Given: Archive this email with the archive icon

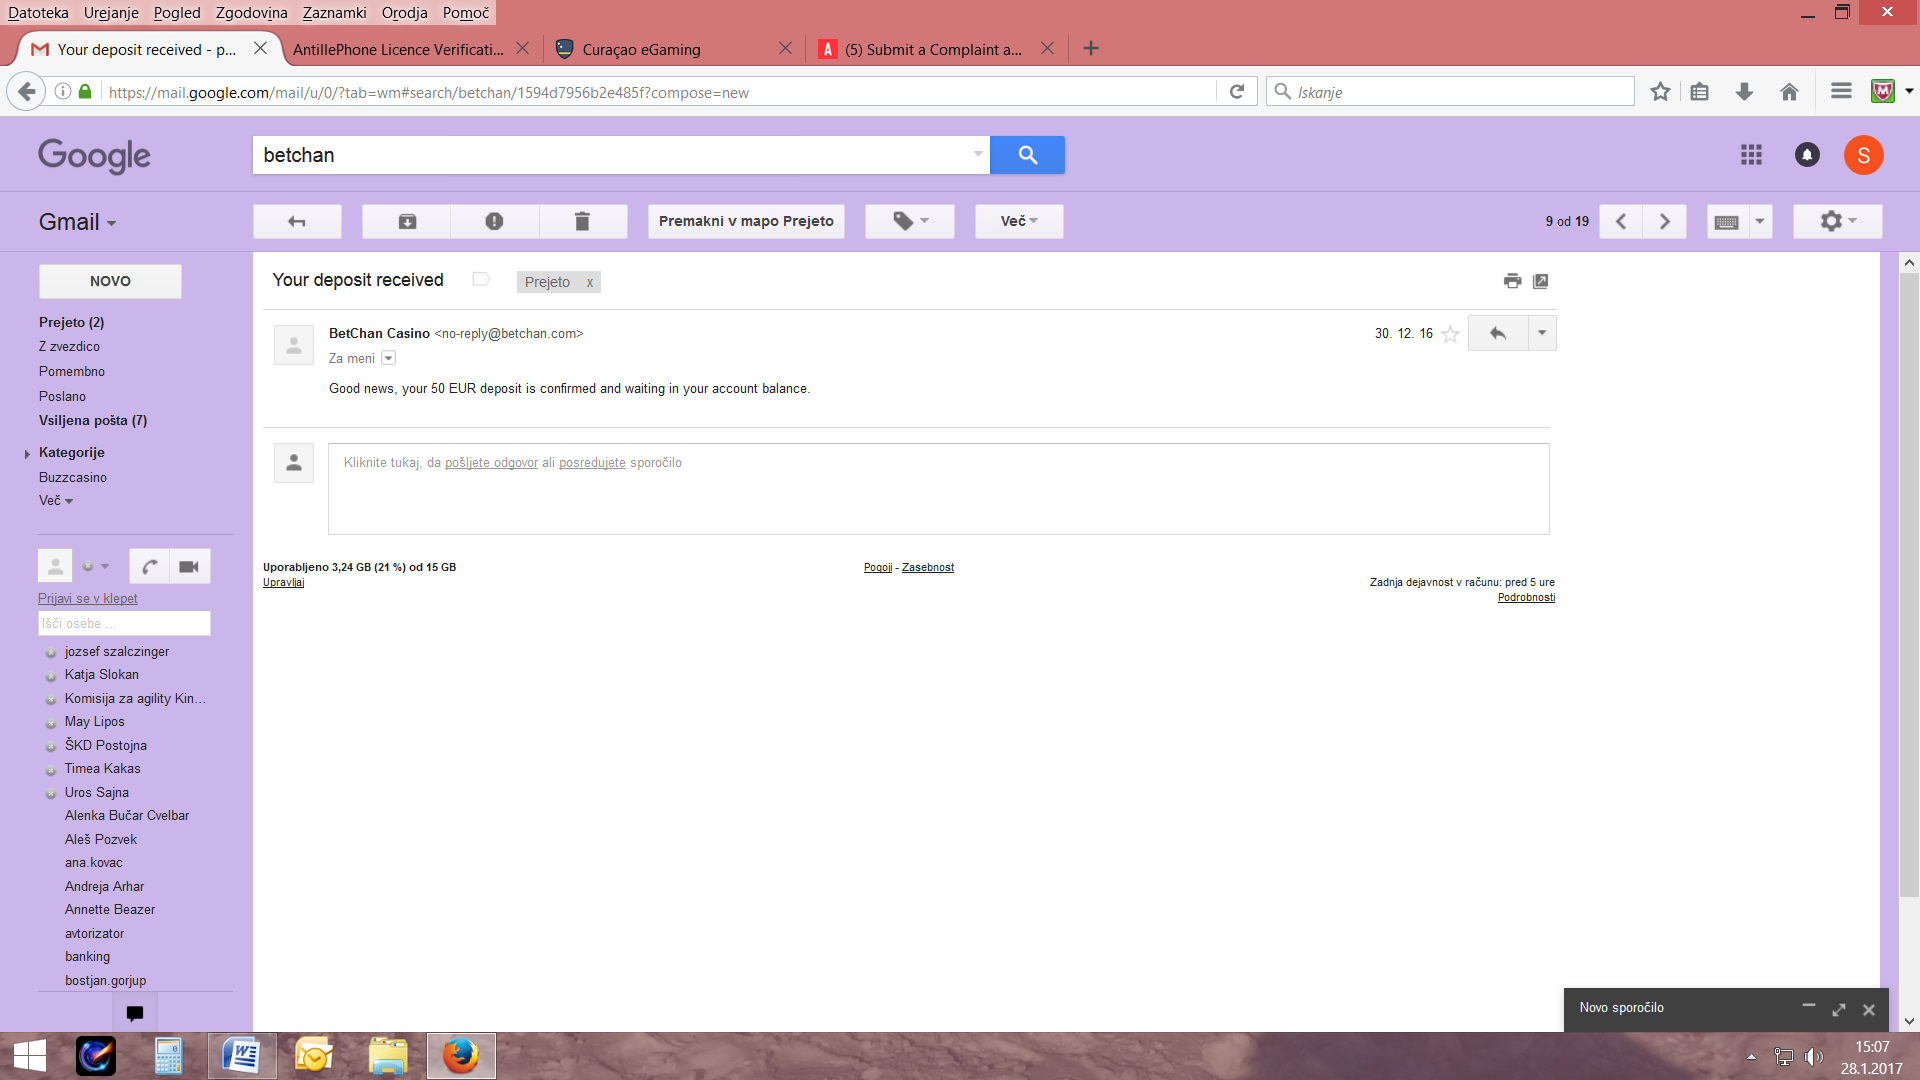Looking at the screenshot, I should coord(407,221).
